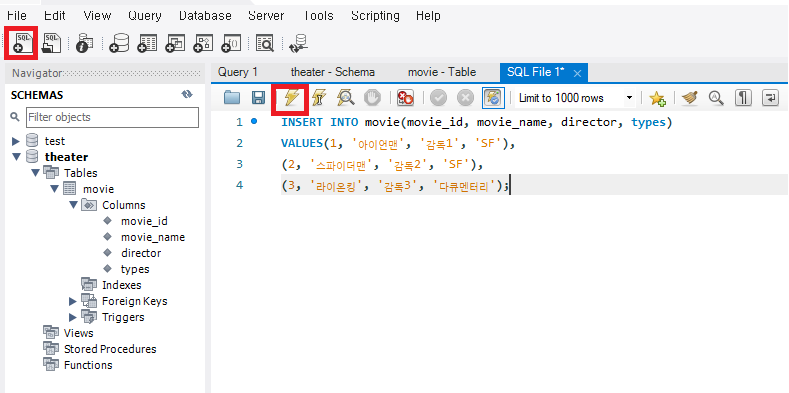This screenshot has width=789, height=393.
Task: Open the Query menu
Action: point(144,16)
